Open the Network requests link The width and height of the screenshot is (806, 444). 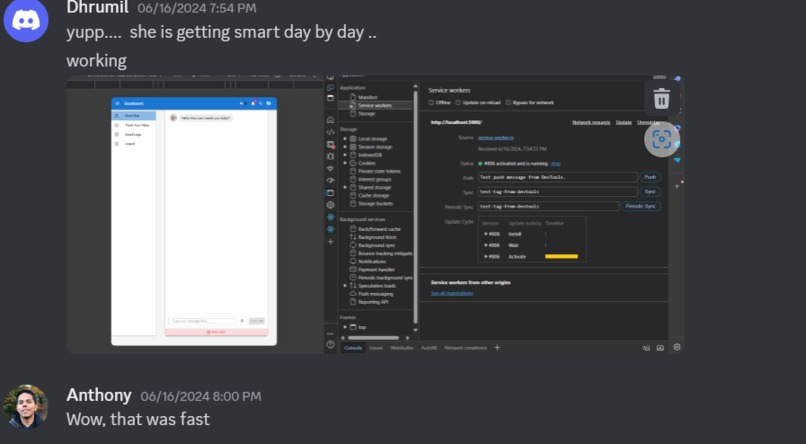click(x=591, y=122)
